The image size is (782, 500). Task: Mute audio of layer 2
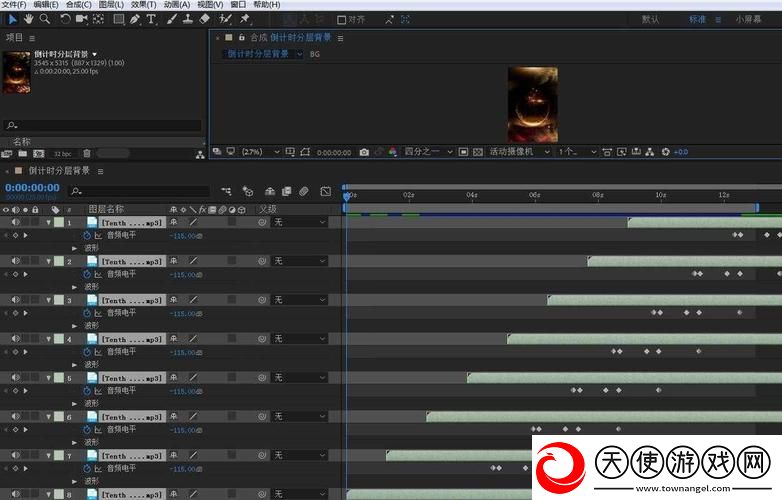click(15, 261)
